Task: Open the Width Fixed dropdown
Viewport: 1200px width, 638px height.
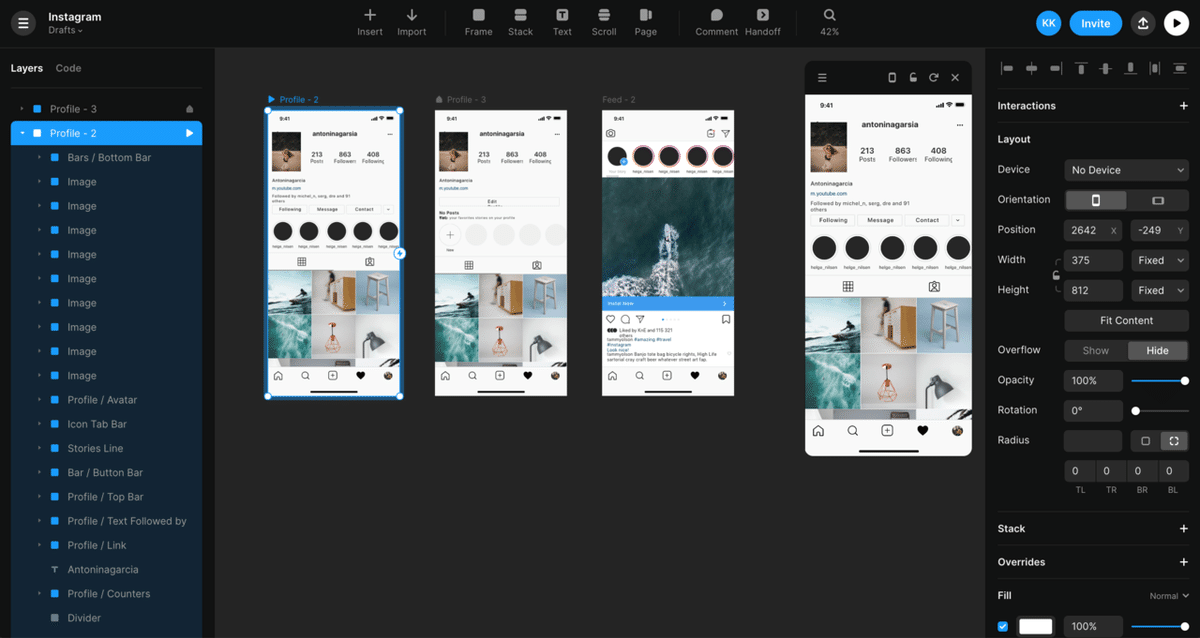Action: pyautogui.click(x=1160, y=260)
